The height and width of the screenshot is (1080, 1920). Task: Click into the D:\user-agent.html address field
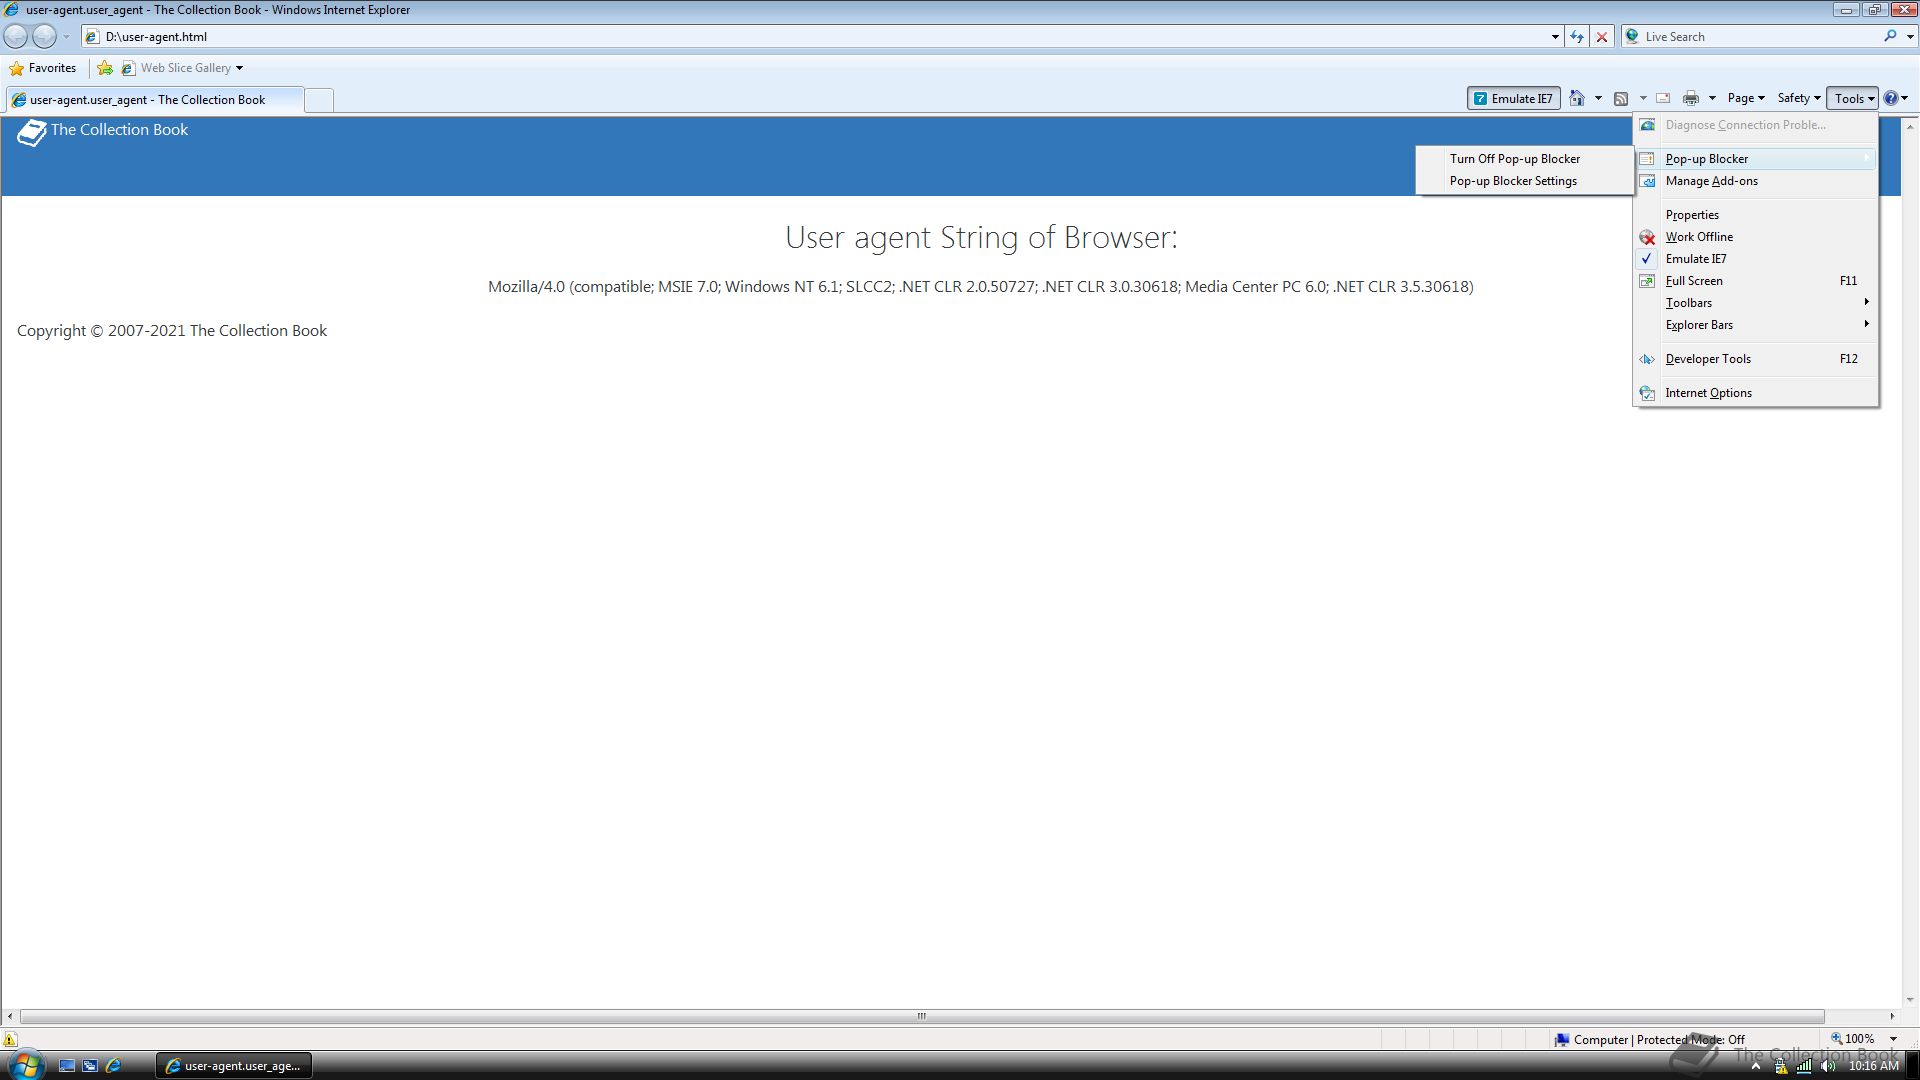click(x=824, y=37)
